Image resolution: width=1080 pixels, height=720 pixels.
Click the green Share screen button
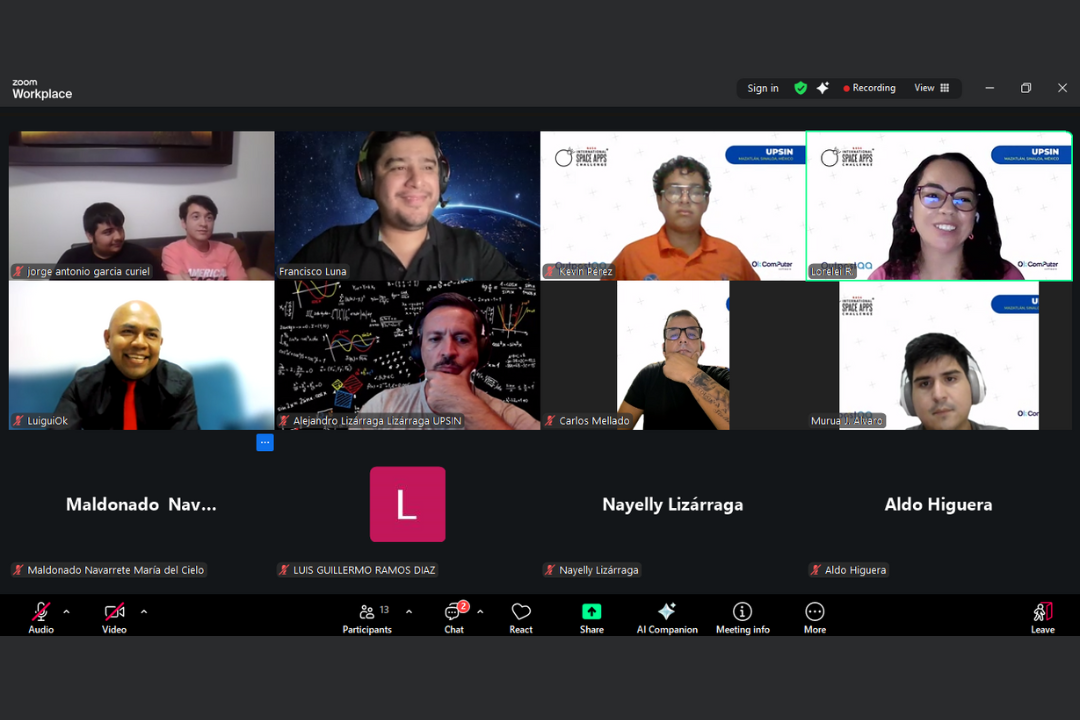[x=592, y=617]
